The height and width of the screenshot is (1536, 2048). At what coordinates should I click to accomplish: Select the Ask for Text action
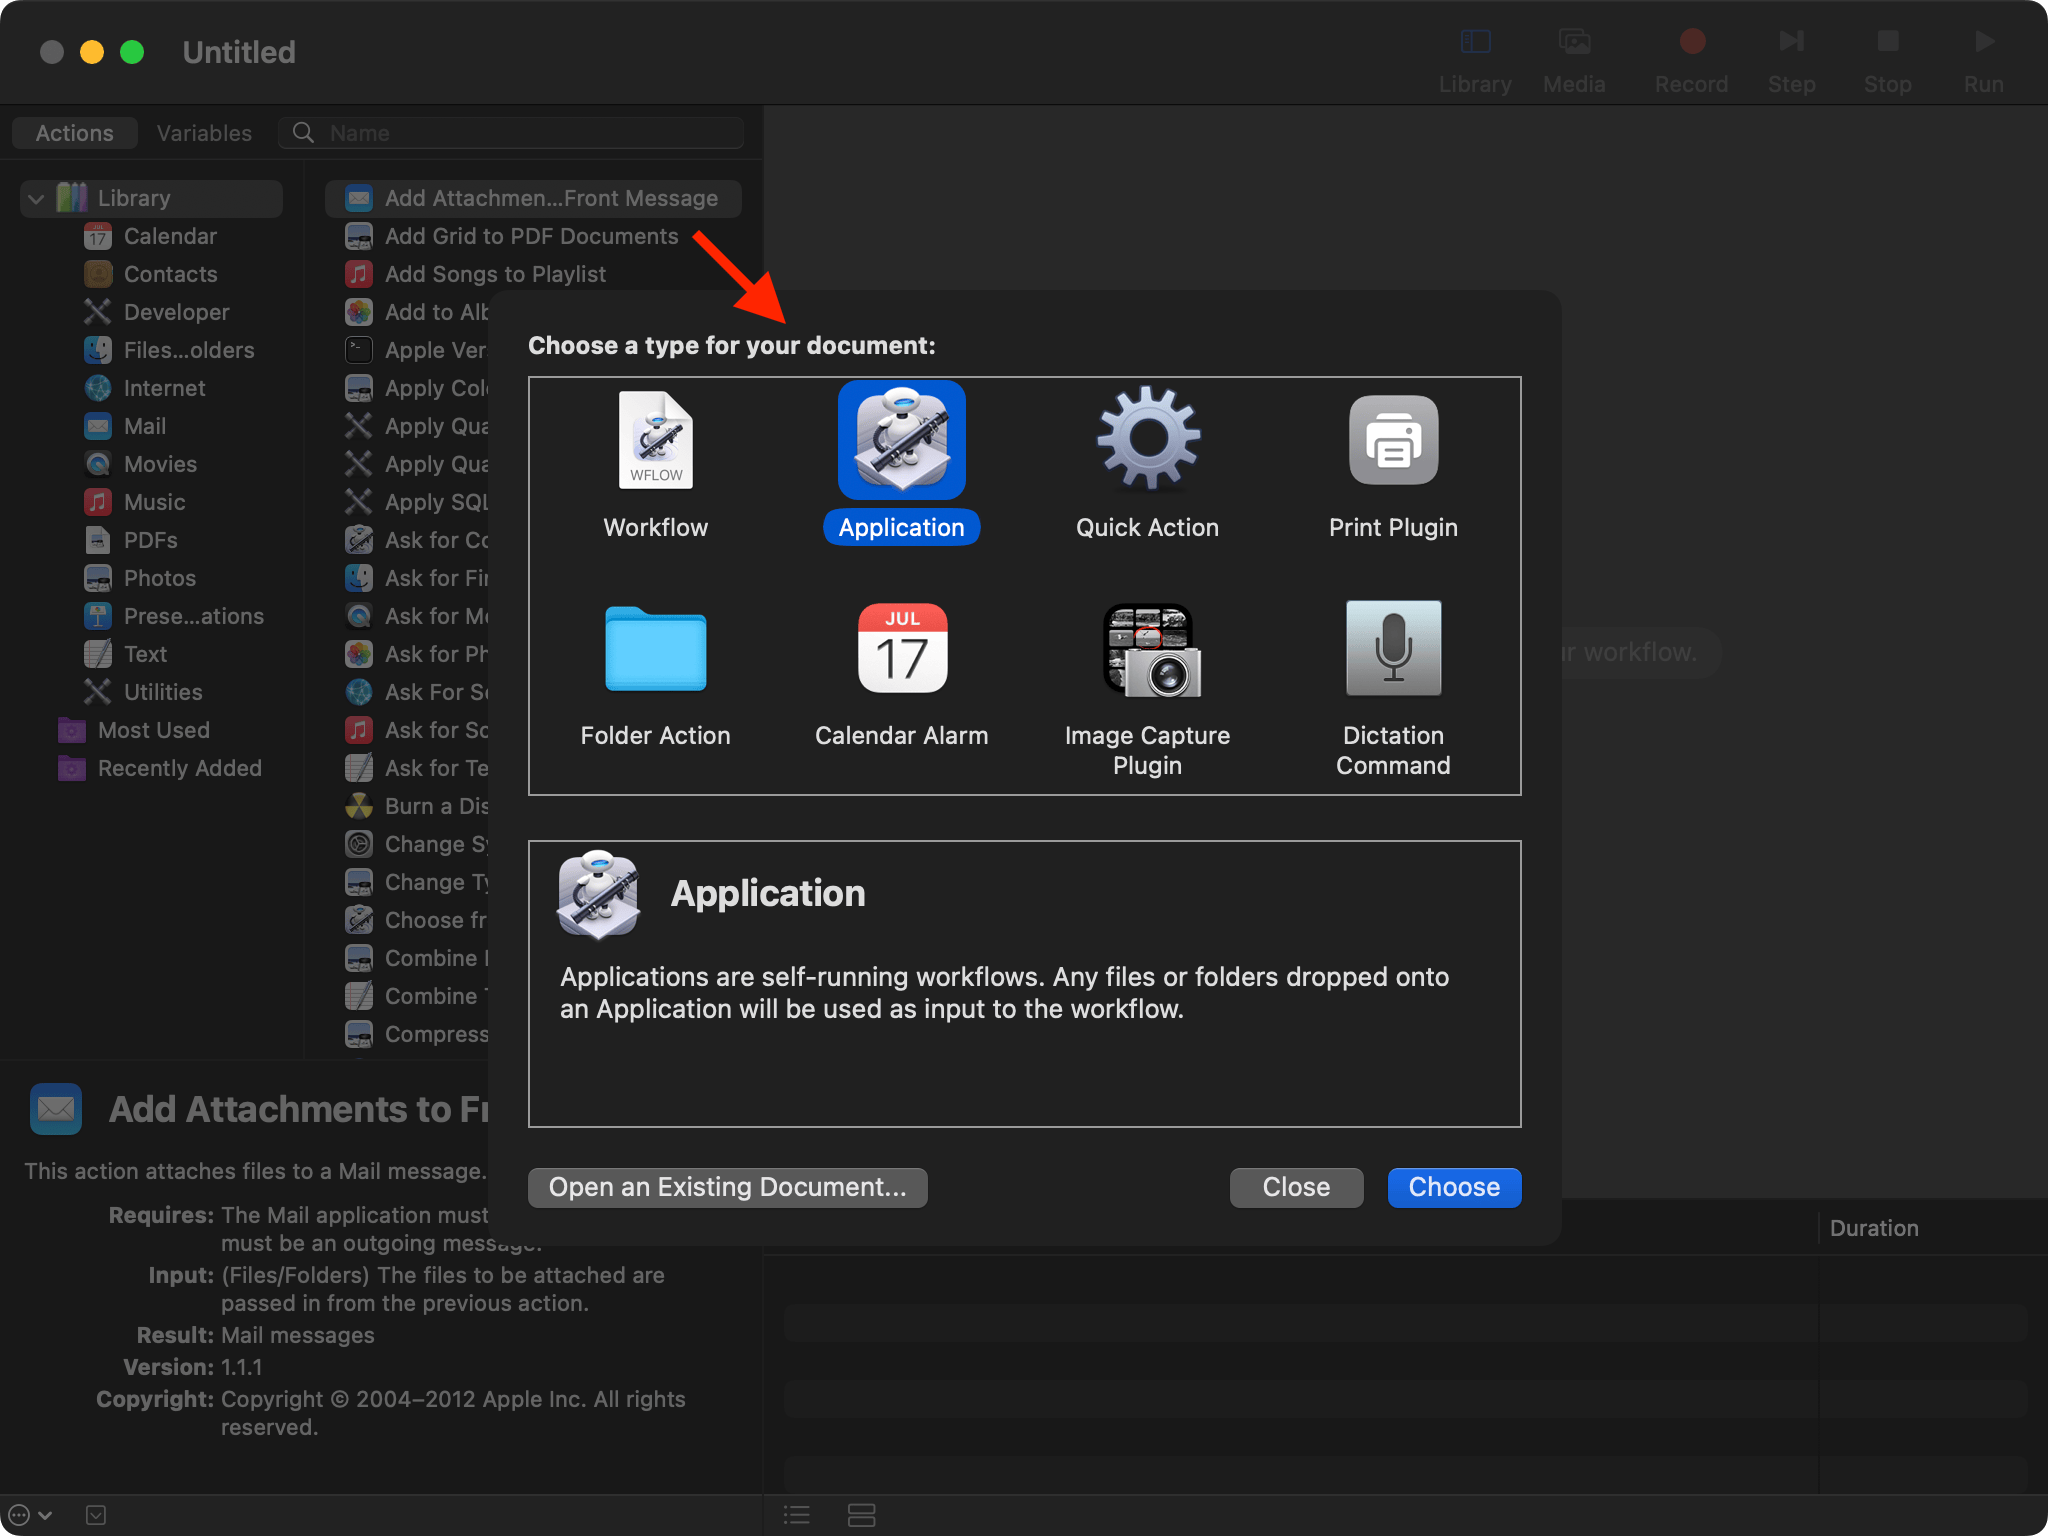pyautogui.click(x=415, y=768)
